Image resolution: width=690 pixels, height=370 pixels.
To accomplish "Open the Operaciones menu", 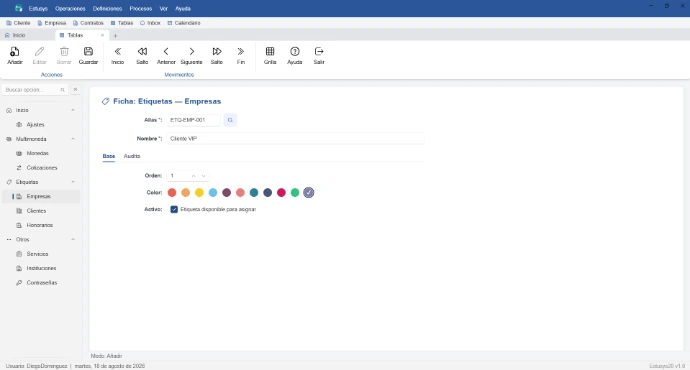I will point(70,9).
